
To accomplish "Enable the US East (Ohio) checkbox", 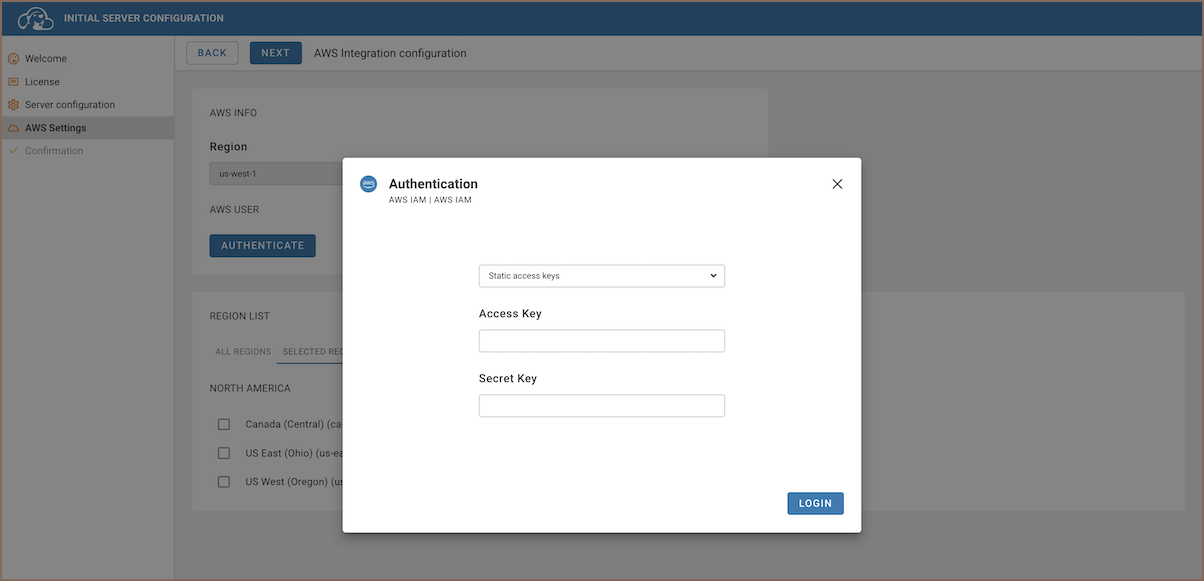I will (x=224, y=453).
